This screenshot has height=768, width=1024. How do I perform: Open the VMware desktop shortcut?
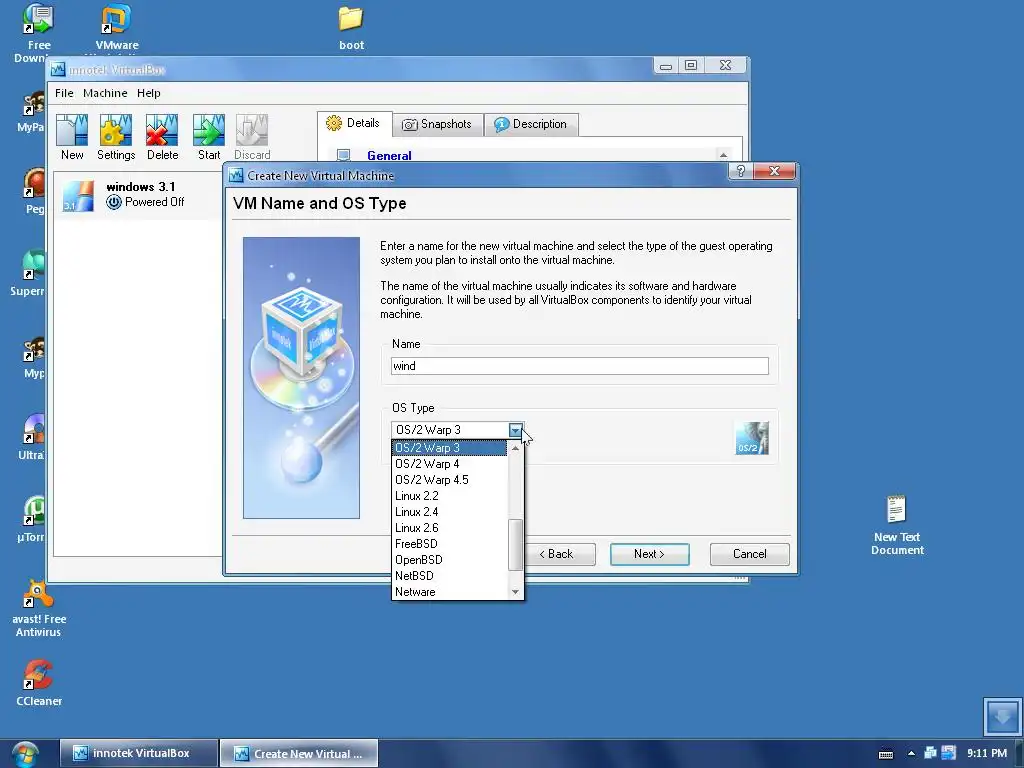117,27
